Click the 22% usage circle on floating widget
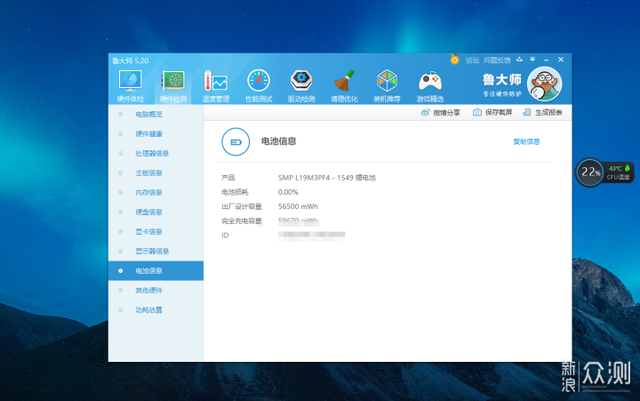 [x=589, y=172]
